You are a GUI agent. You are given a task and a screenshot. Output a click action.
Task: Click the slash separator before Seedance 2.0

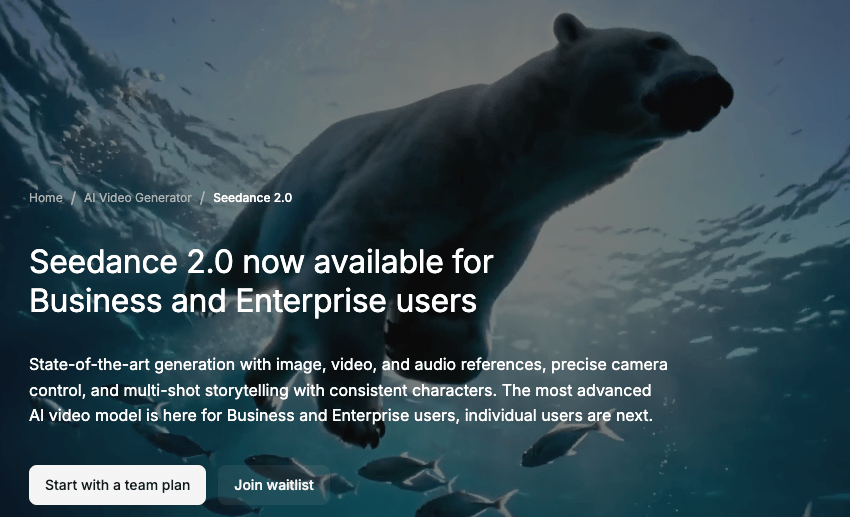pos(202,198)
